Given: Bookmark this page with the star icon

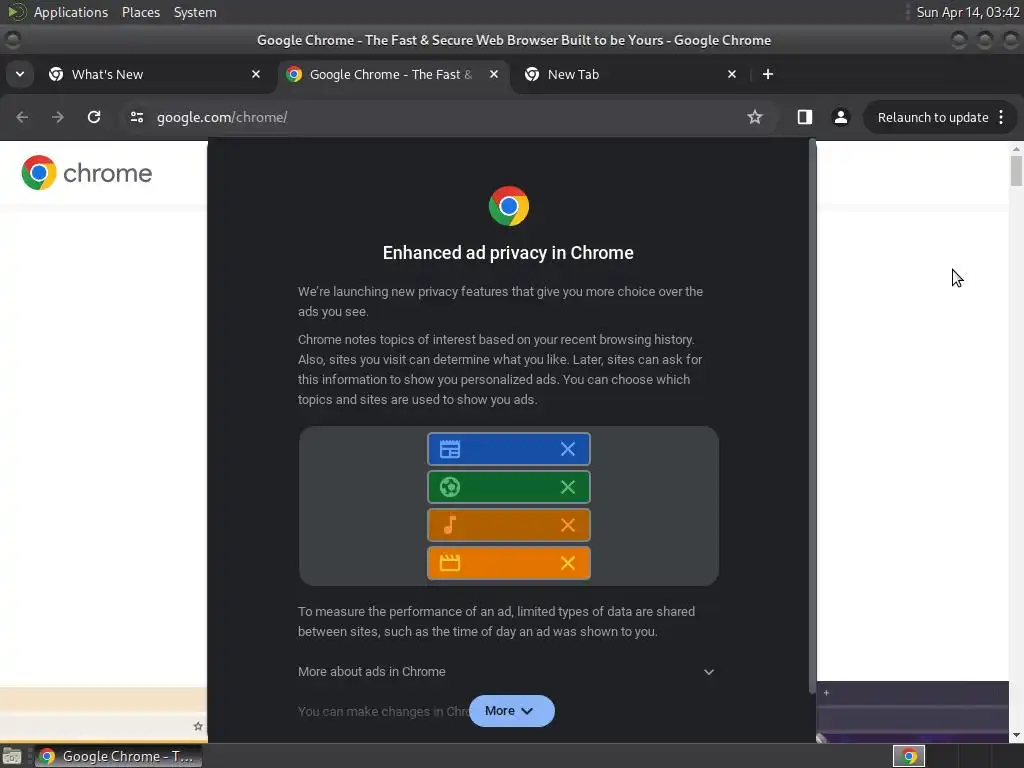Looking at the screenshot, I should click(755, 117).
